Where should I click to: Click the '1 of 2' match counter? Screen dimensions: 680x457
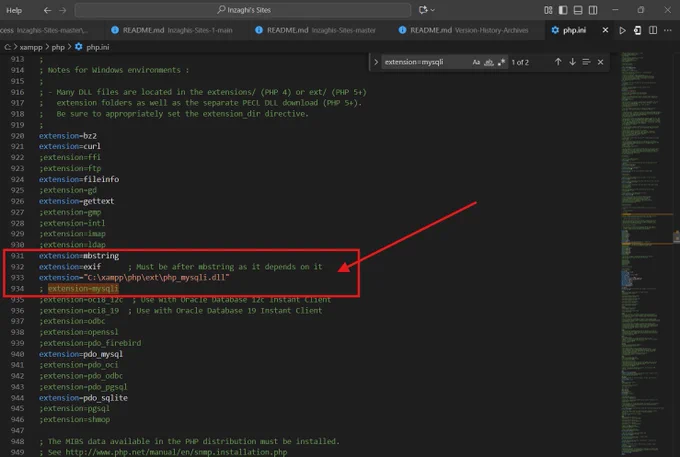pos(520,62)
